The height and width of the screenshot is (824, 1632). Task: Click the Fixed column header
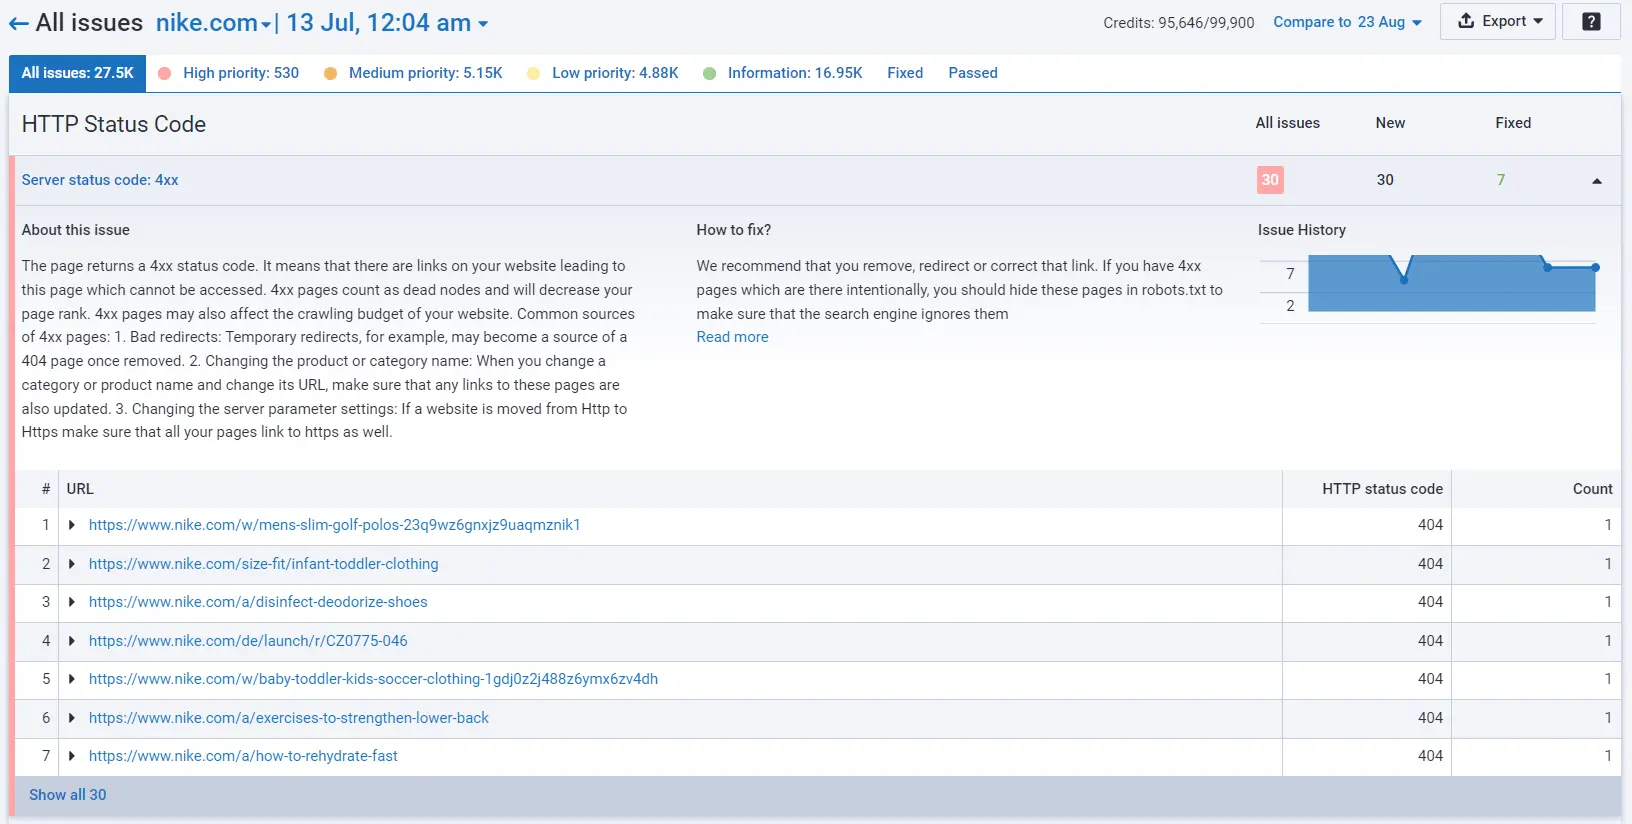coord(1513,123)
